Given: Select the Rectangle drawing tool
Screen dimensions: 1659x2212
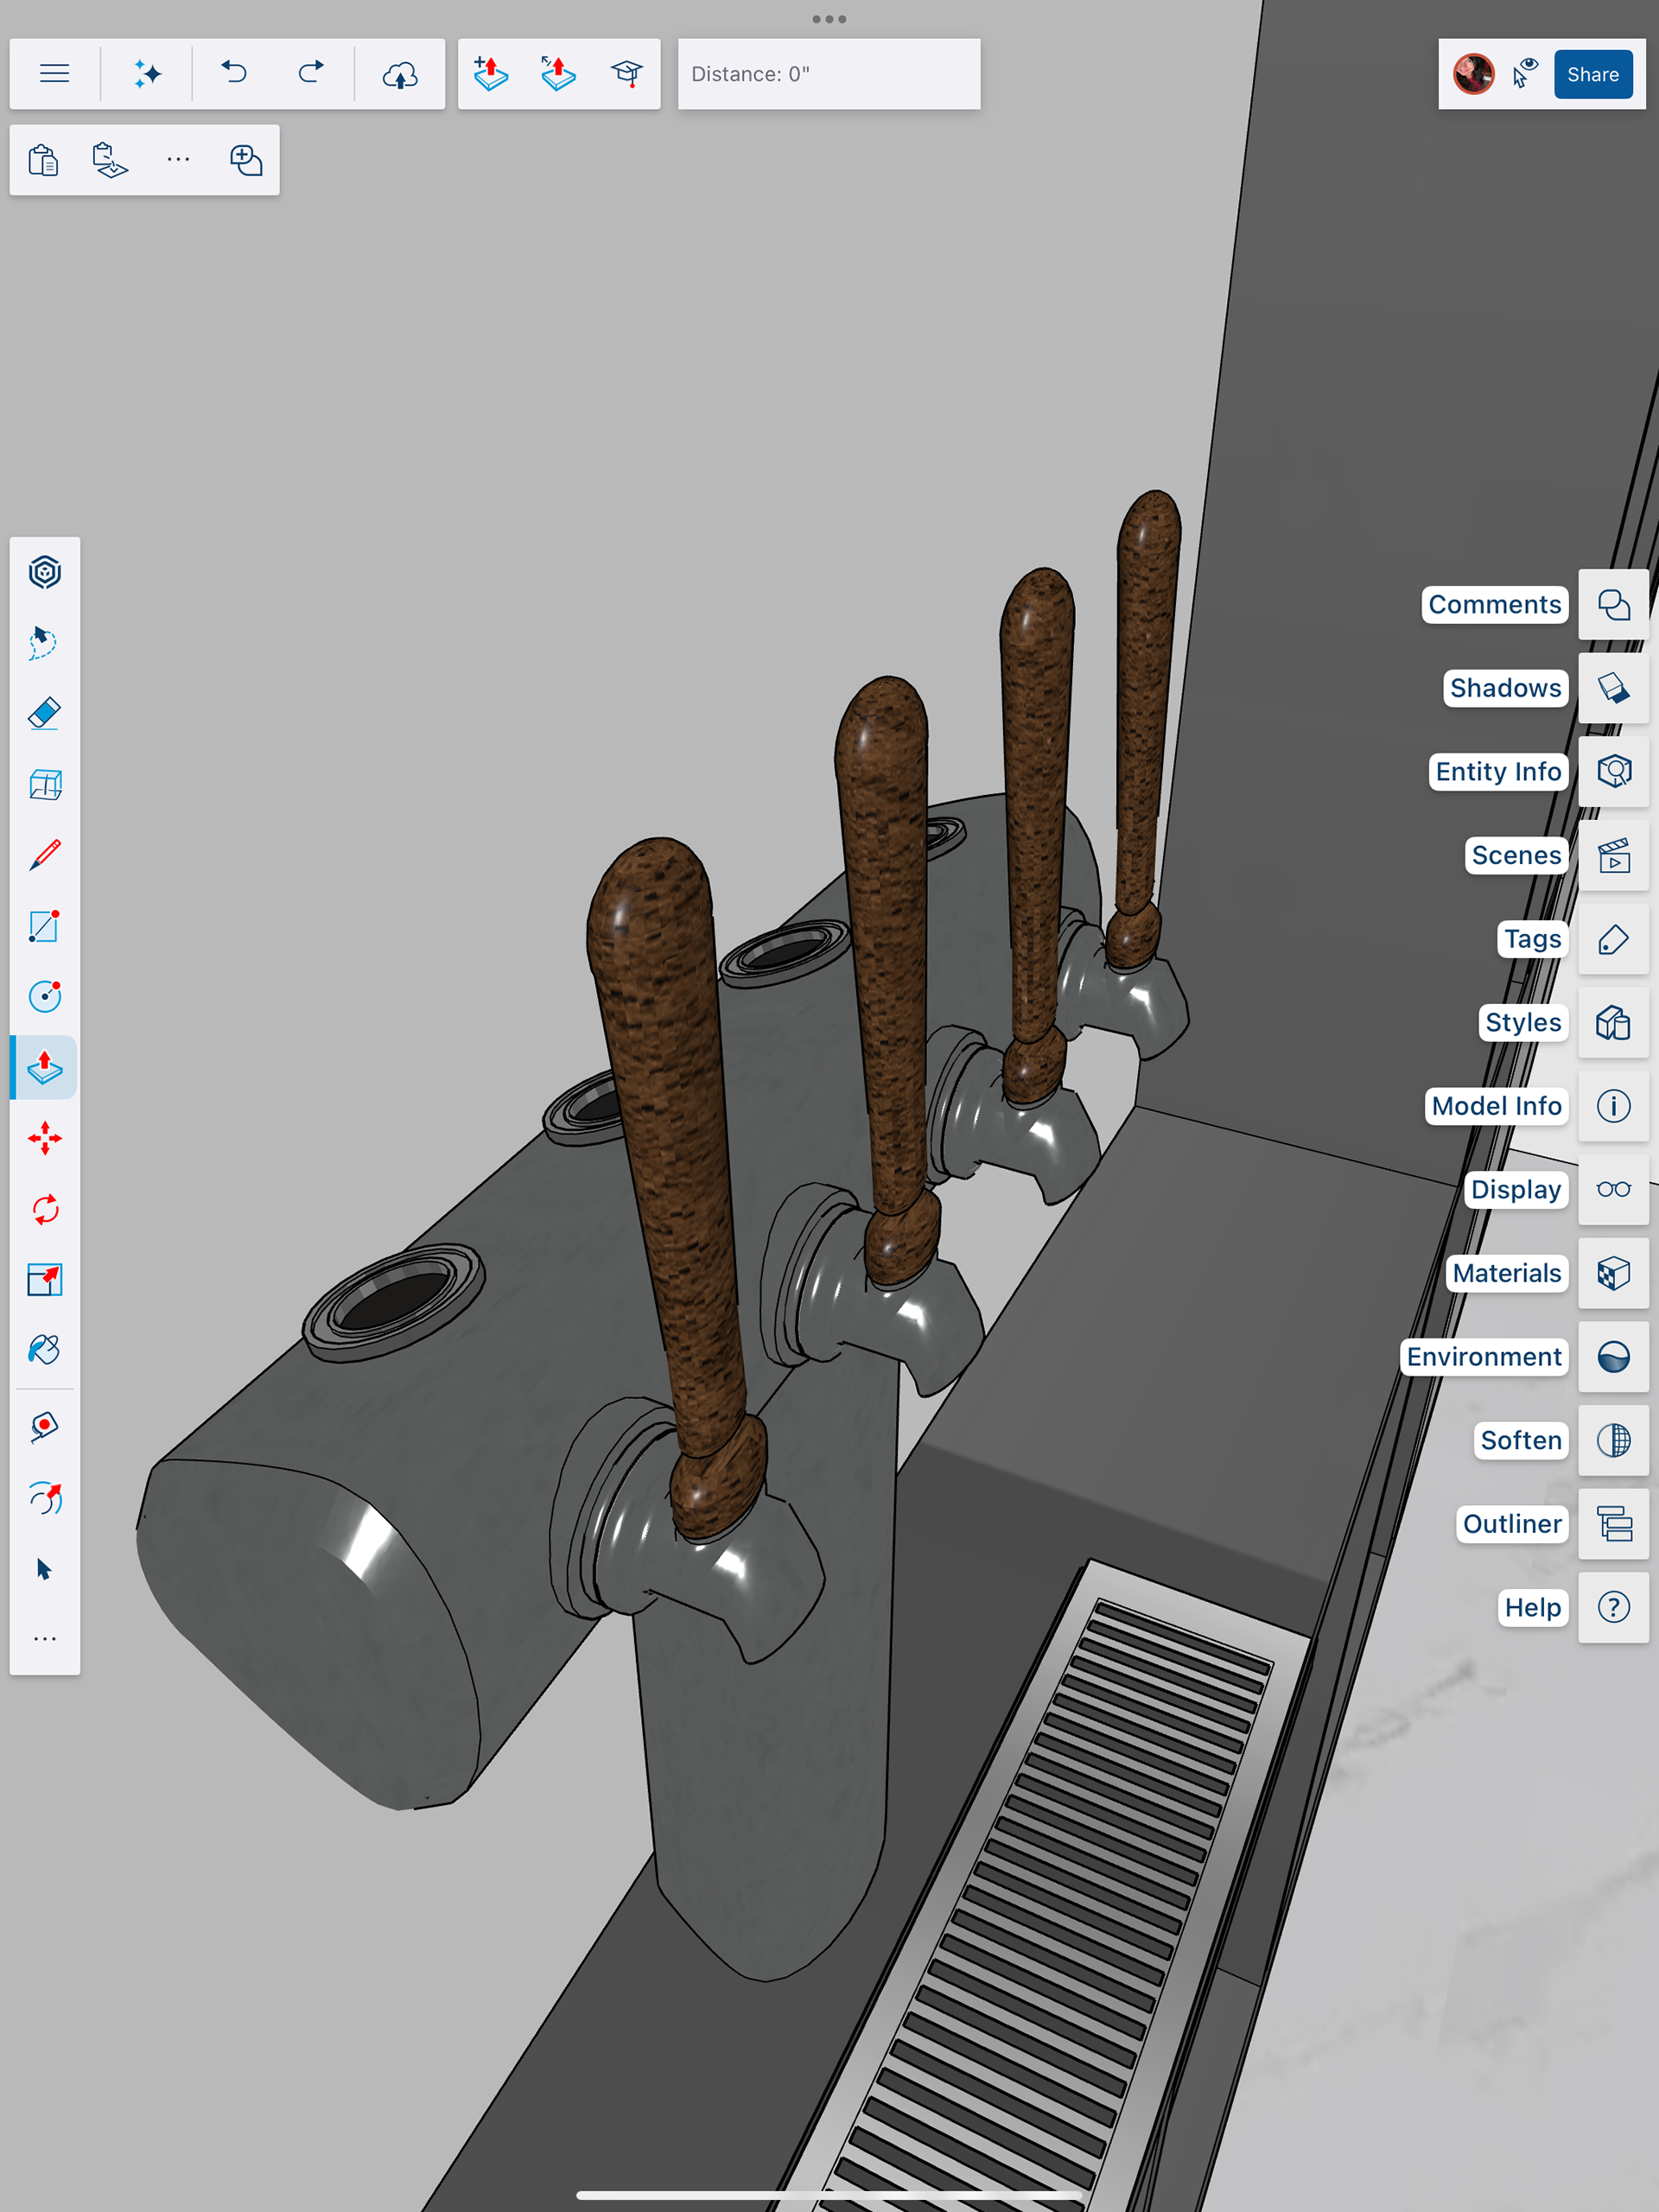Looking at the screenshot, I should click(x=45, y=926).
